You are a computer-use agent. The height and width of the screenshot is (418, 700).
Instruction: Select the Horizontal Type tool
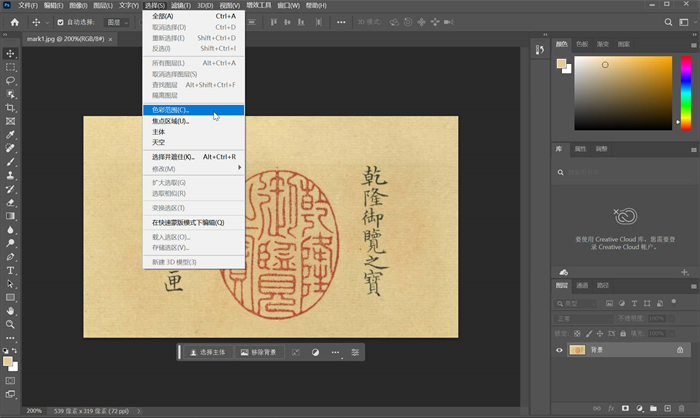11,270
